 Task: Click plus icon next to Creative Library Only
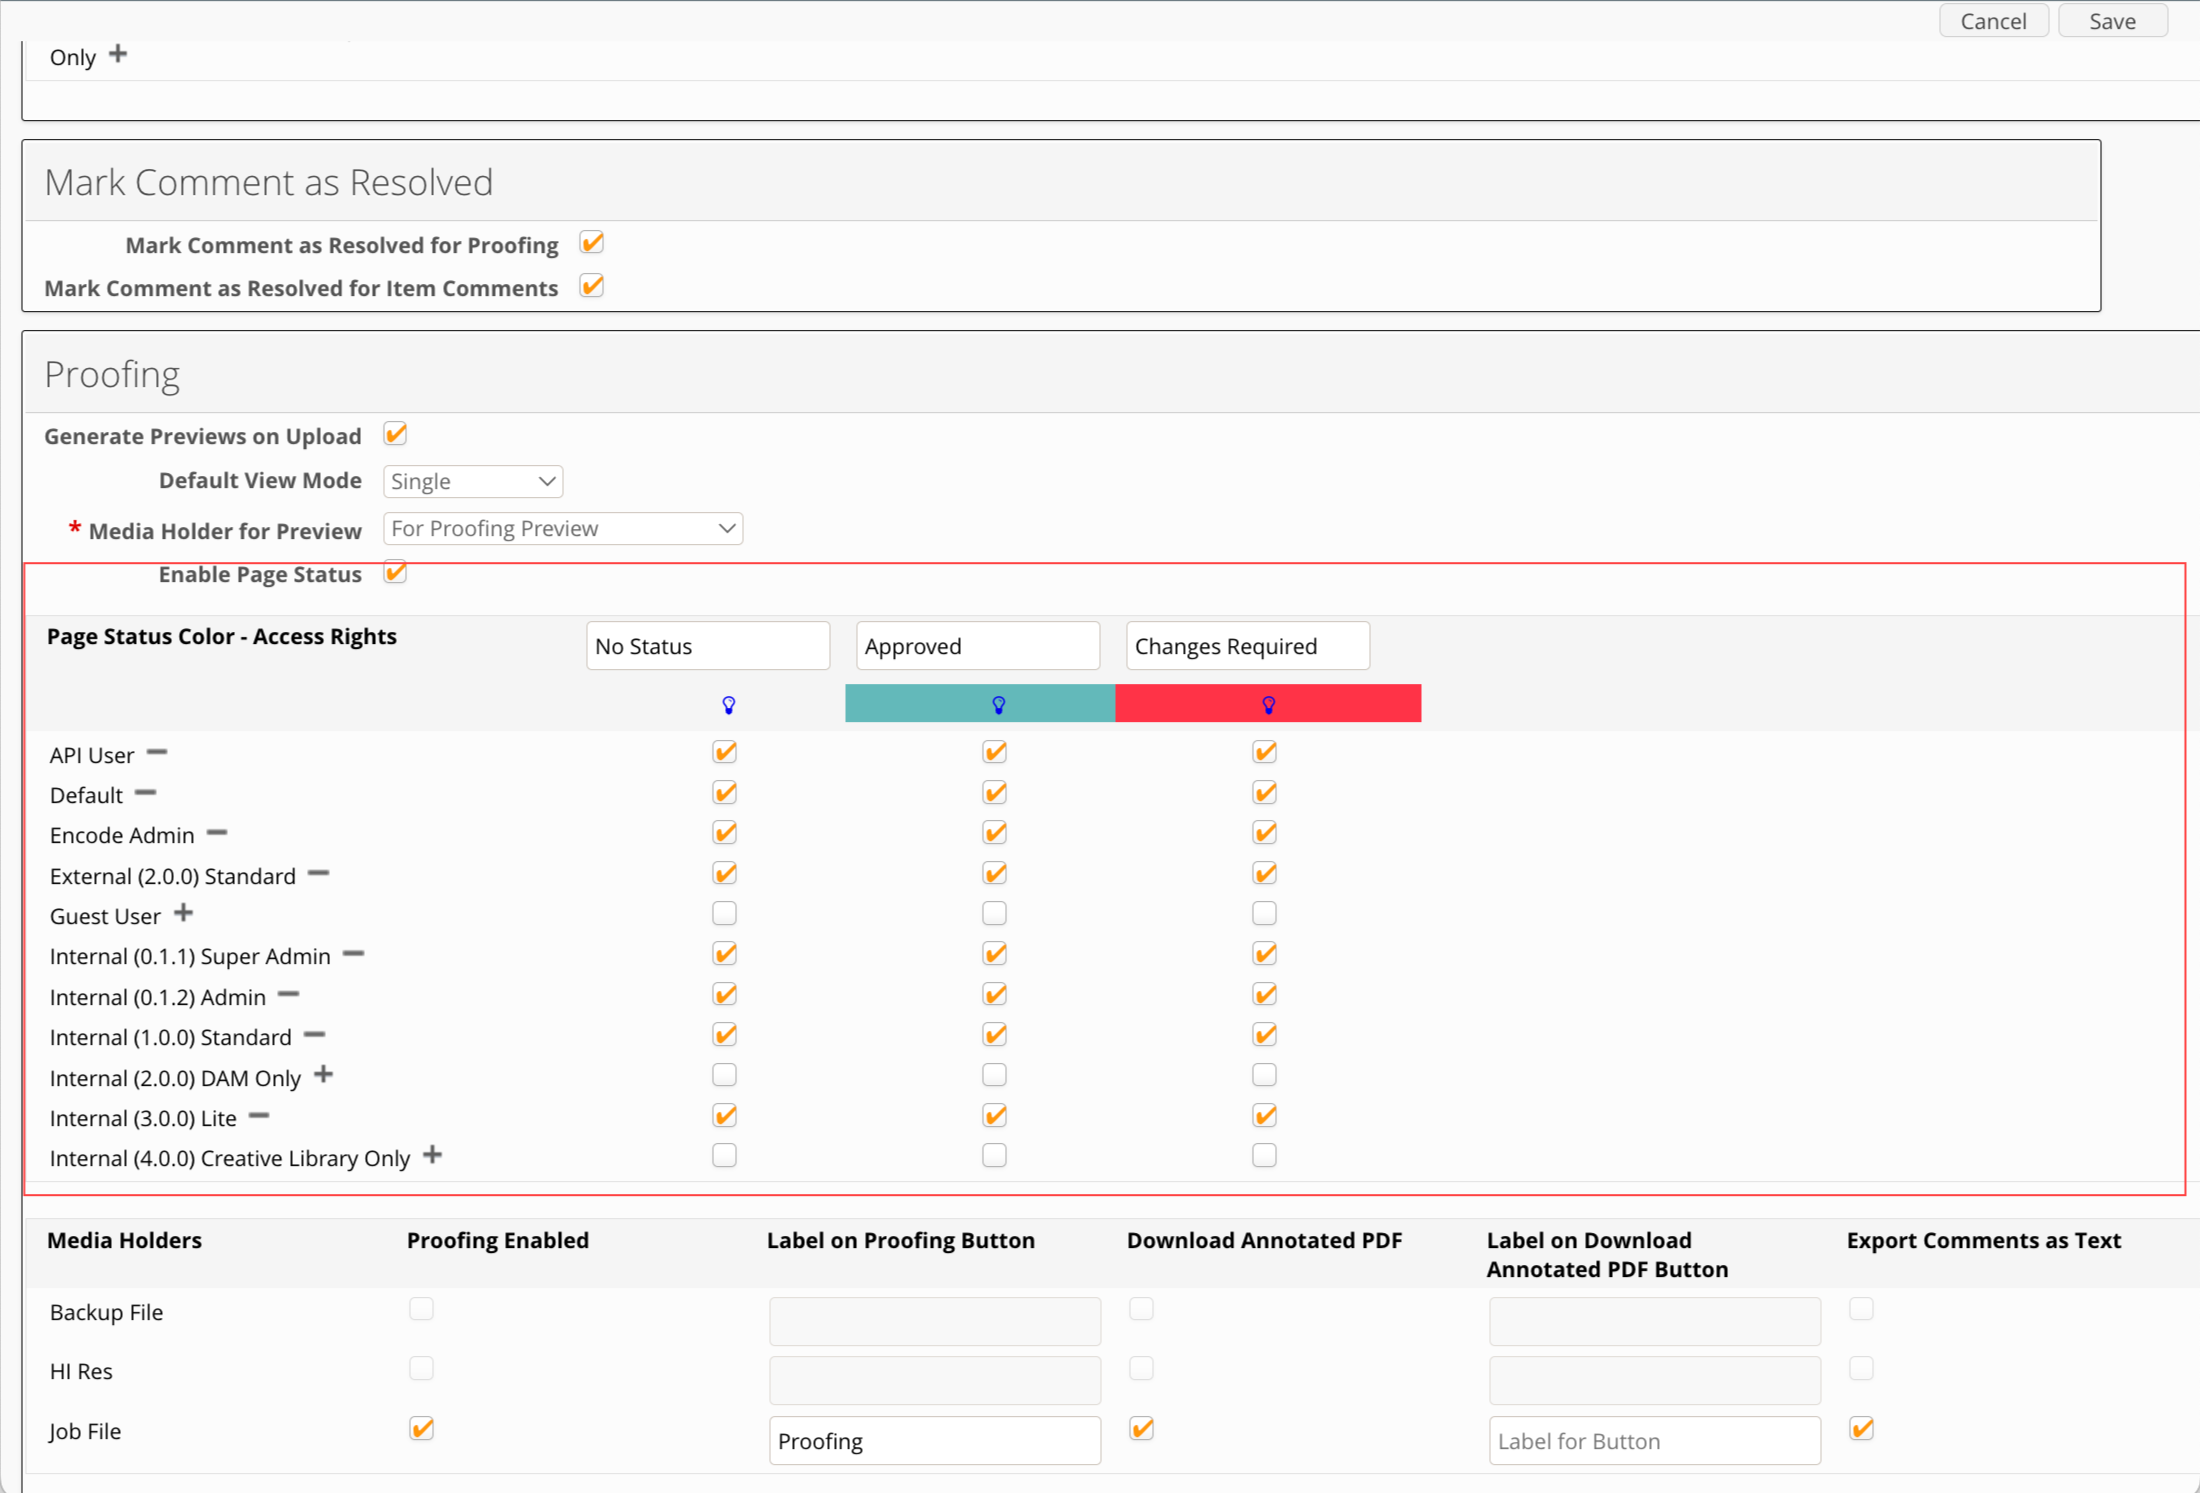pos(432,1155)
